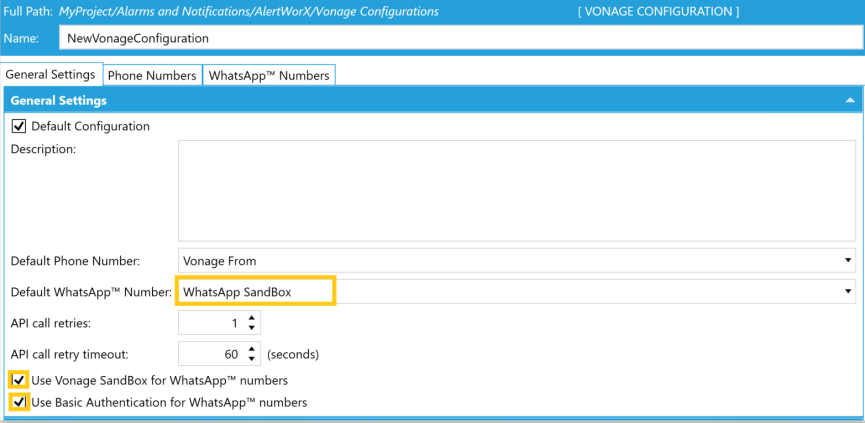
Task: Toggle Default Configuration checkbox
Action: 19,126
